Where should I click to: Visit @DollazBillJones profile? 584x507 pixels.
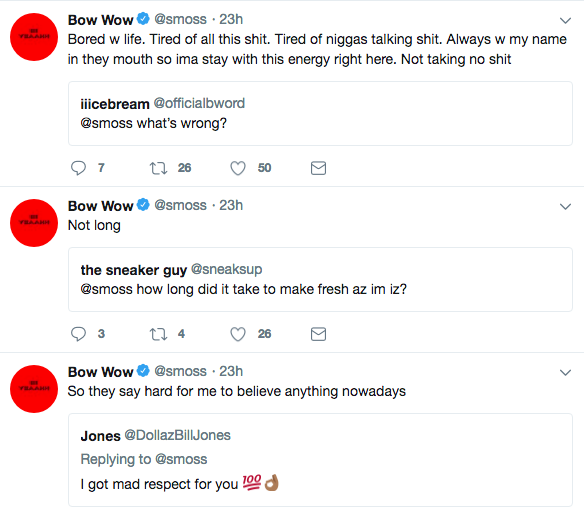[x=177, y=435]
